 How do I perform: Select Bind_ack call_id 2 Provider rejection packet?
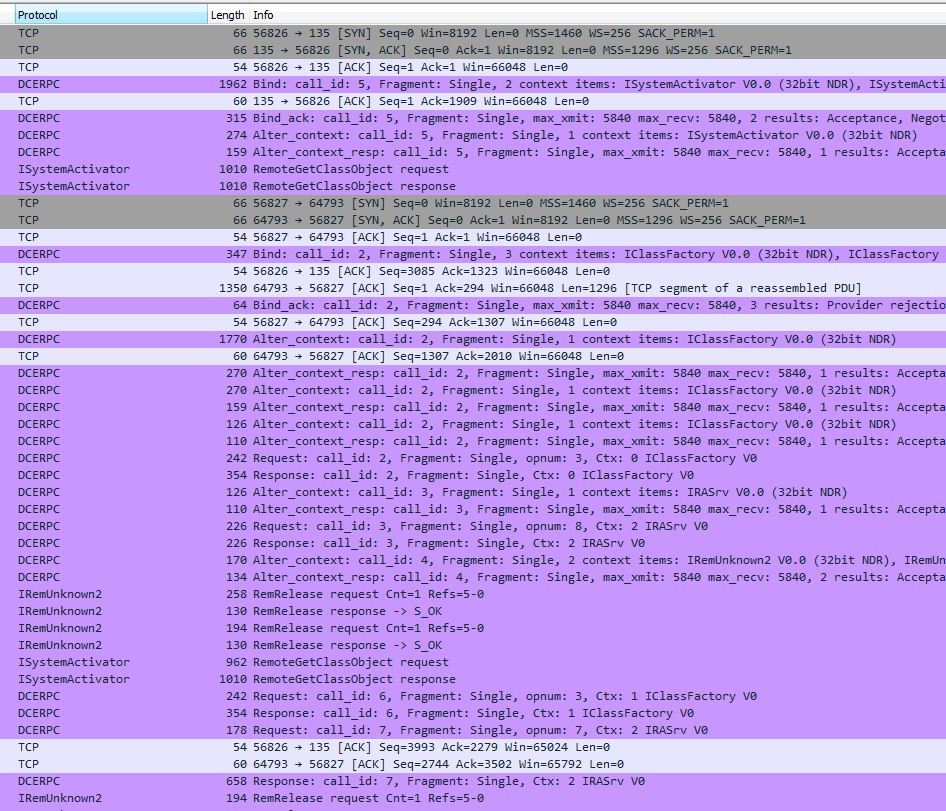pyautogui.click(x=473, y=305)
